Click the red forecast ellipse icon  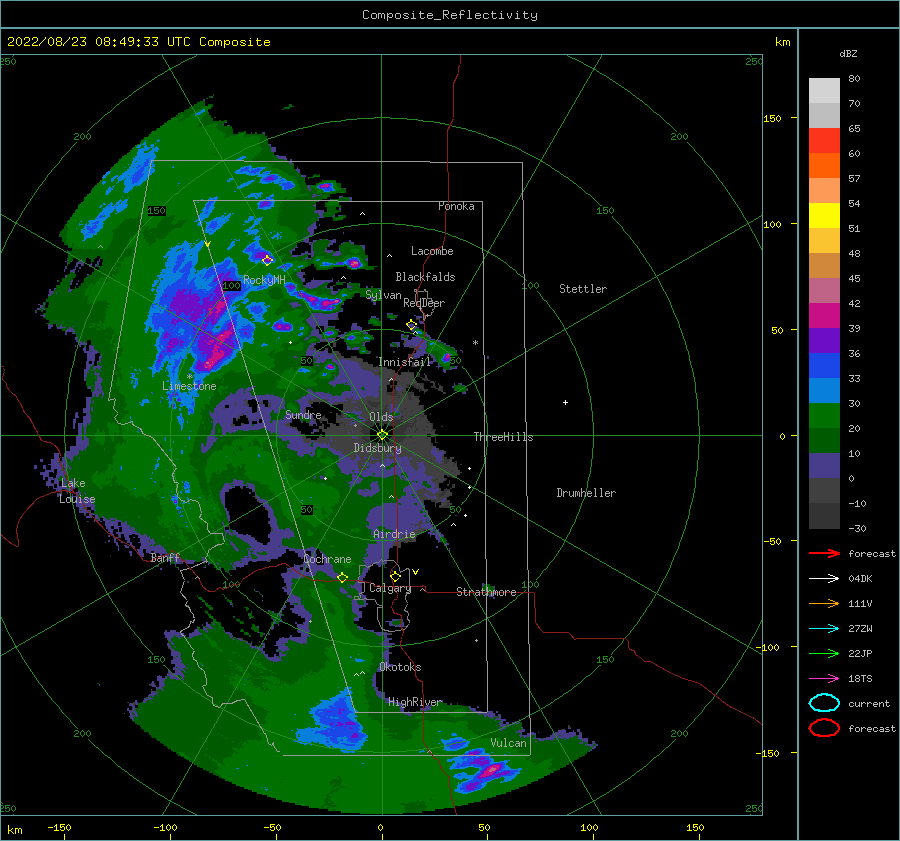824,728
